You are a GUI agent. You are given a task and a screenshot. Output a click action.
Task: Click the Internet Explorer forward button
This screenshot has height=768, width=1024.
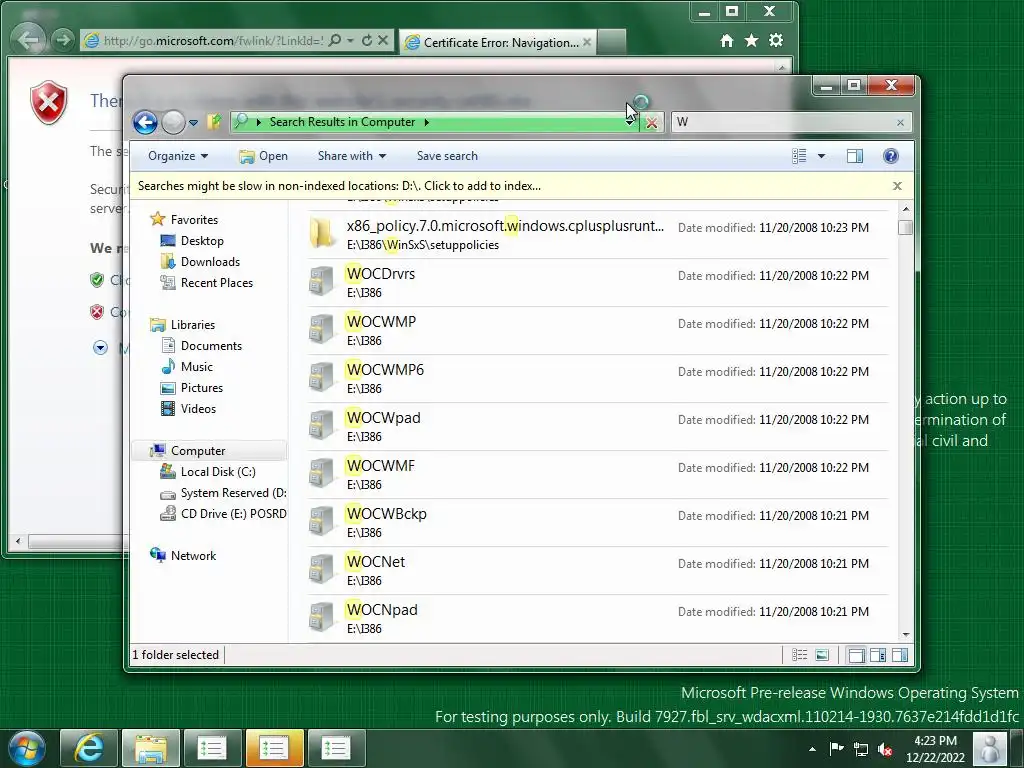62,40
